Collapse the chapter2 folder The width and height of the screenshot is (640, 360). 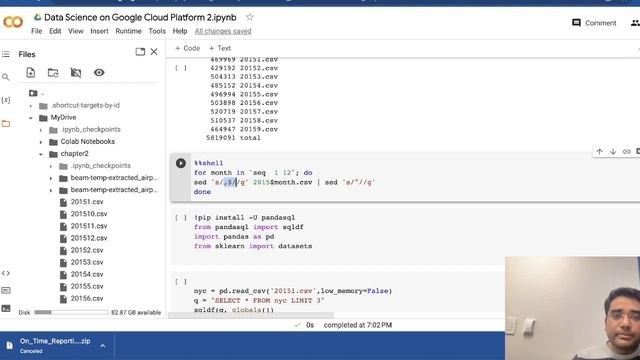pos(41,154)
